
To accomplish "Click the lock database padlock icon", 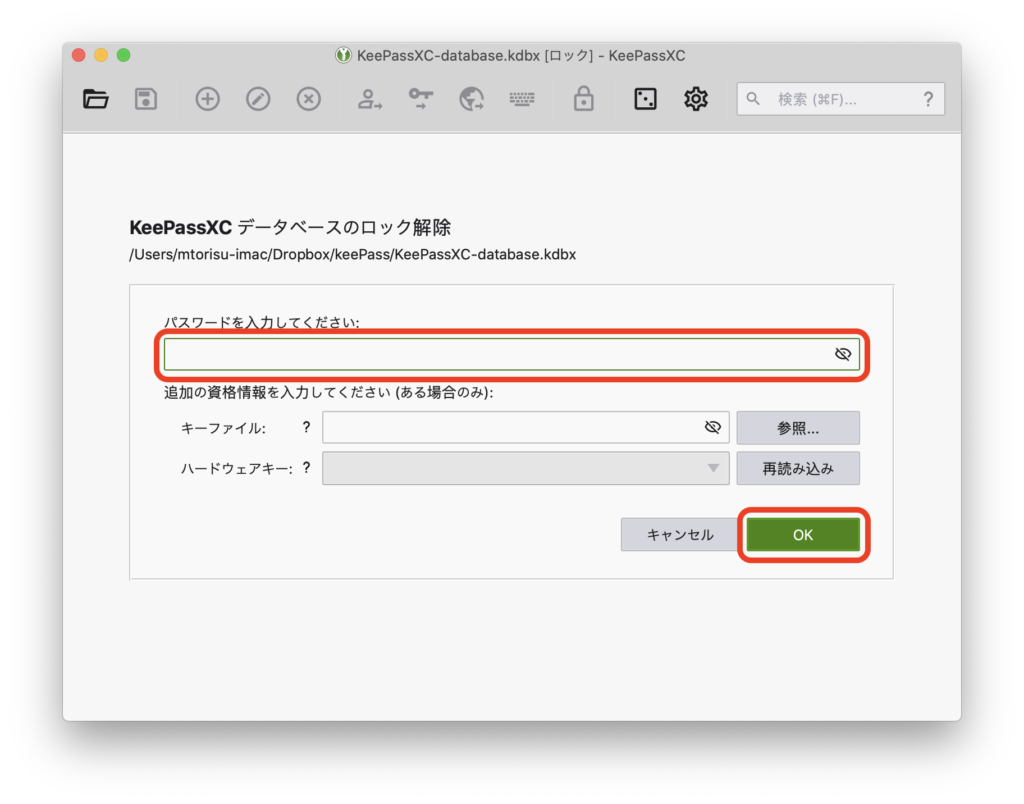I will point(583,99).
